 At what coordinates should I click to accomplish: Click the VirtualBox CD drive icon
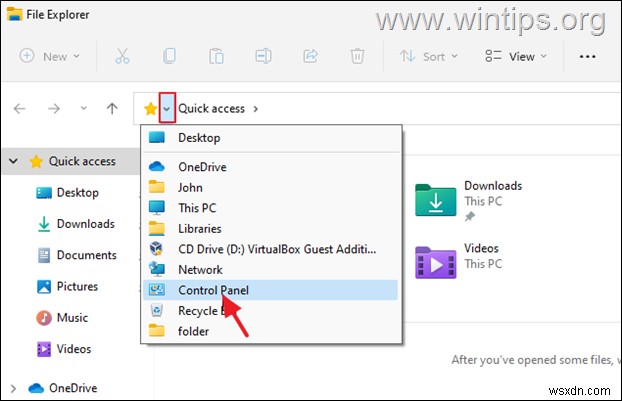[156, 249]
